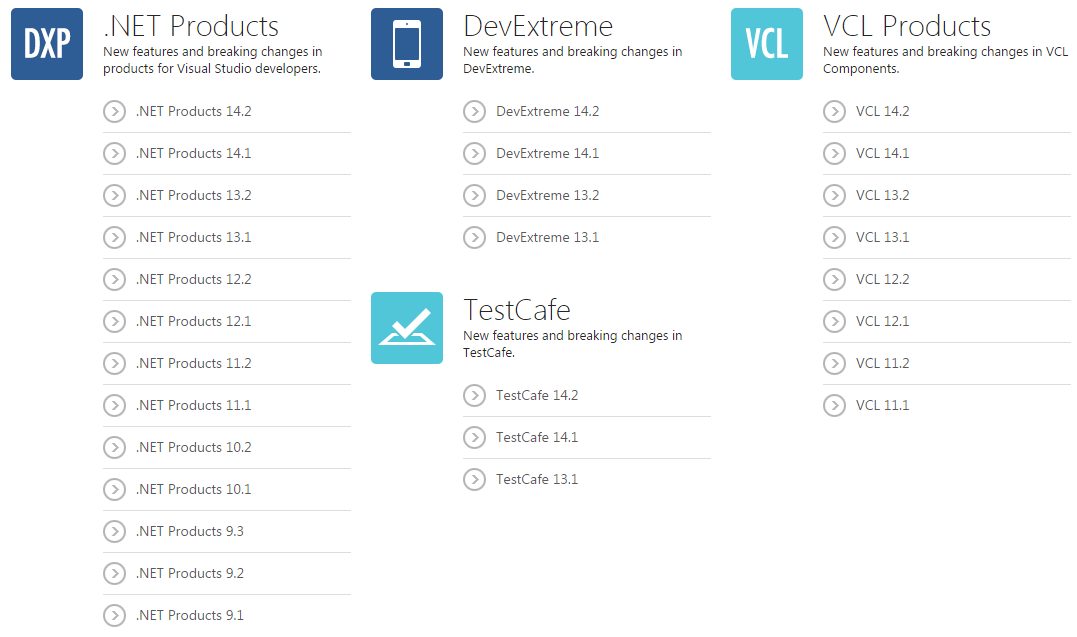The image size is (1077, 637).
Task: Click arrow icon beside .NET Products 12.1
Action: pos(114,321)
